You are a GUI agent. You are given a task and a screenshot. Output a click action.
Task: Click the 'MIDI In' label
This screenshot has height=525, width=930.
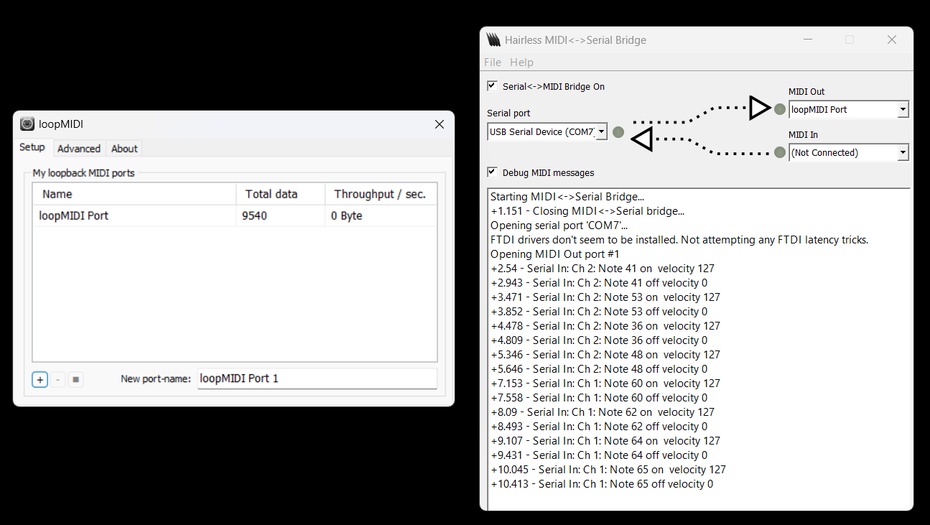coord(803,135)
